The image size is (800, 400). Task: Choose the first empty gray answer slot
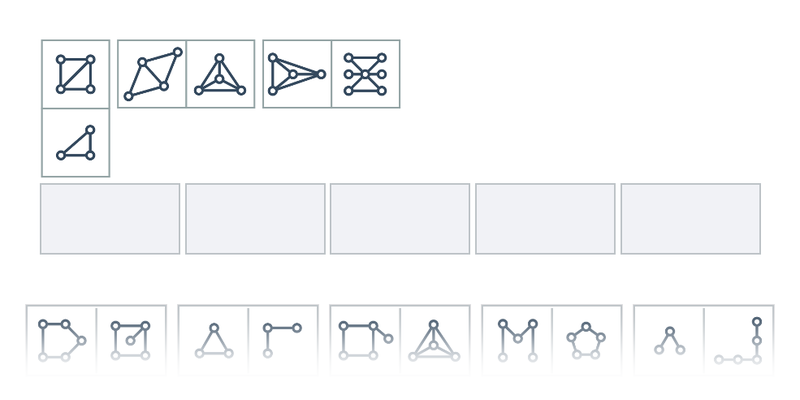pos(110,218)
